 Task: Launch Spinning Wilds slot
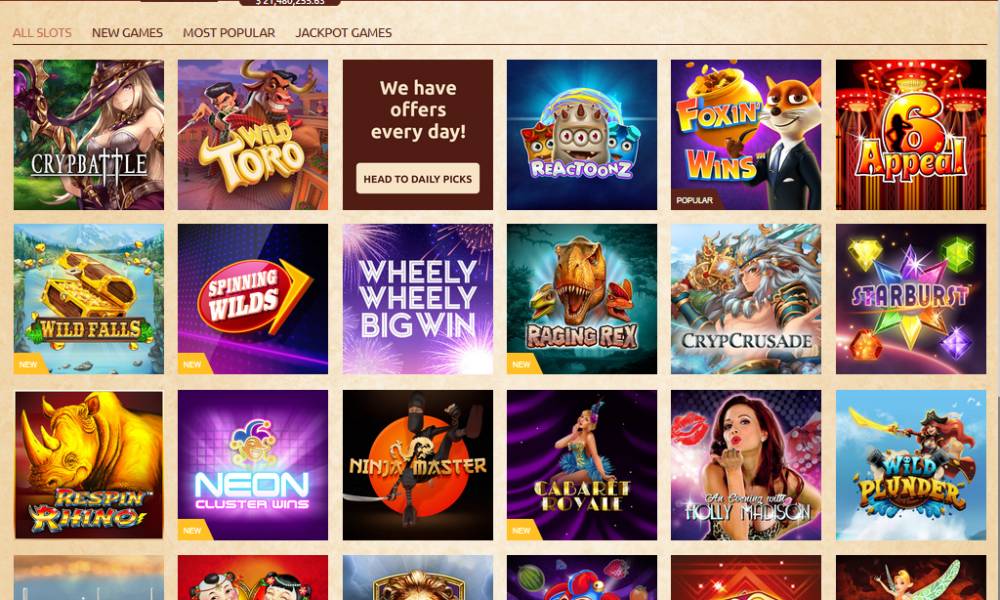click(x=253, y=298)
